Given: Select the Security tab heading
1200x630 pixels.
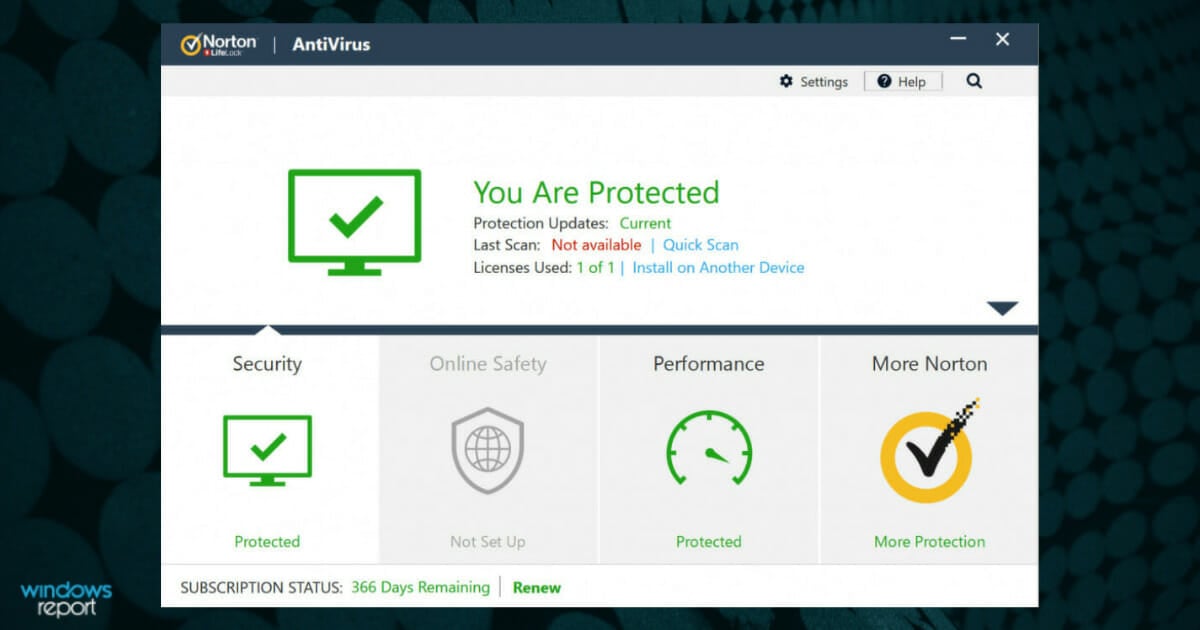Looking at the screenshot, I should 267,364.
